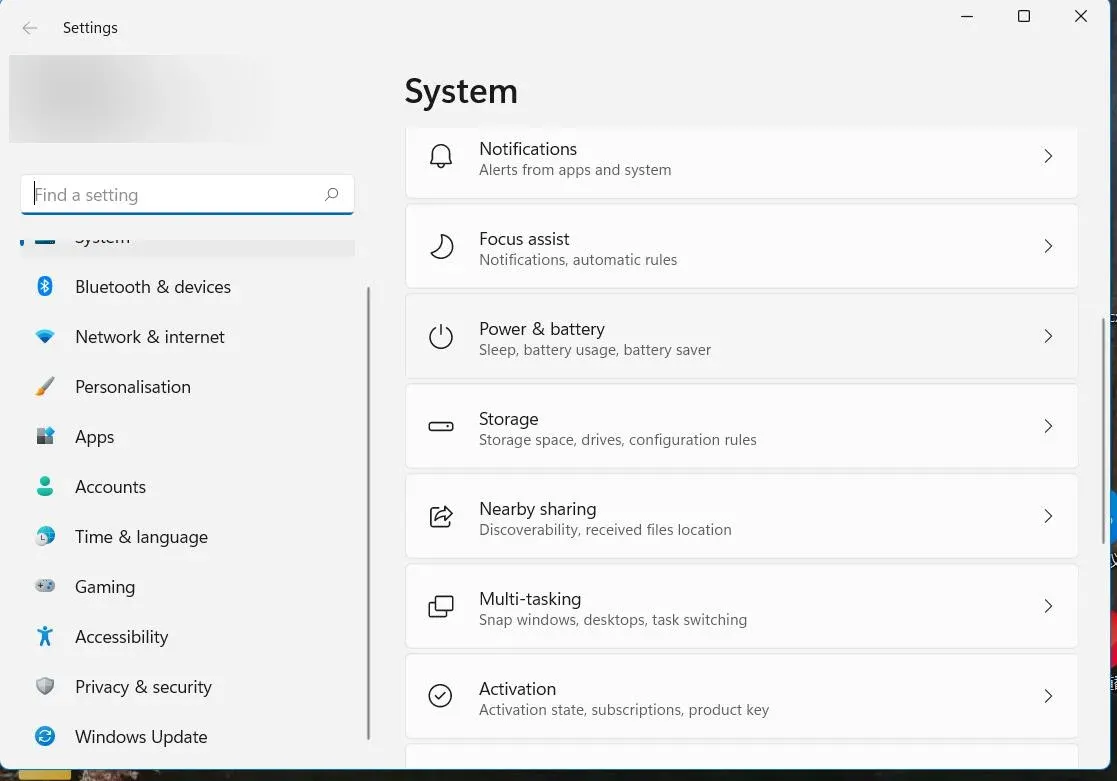This screenshot has width=1117, height=781.
Task: Click the Wi-Fi network icon in sidebar
Action: [x=45, y=336]
